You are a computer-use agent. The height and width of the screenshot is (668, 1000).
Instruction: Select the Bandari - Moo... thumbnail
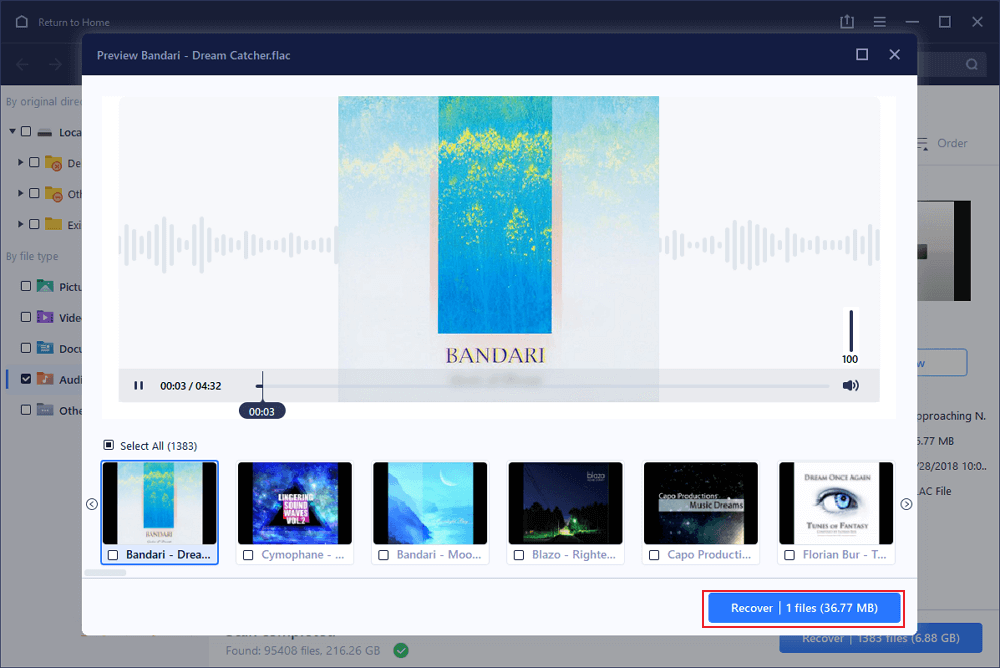(430, 503)
